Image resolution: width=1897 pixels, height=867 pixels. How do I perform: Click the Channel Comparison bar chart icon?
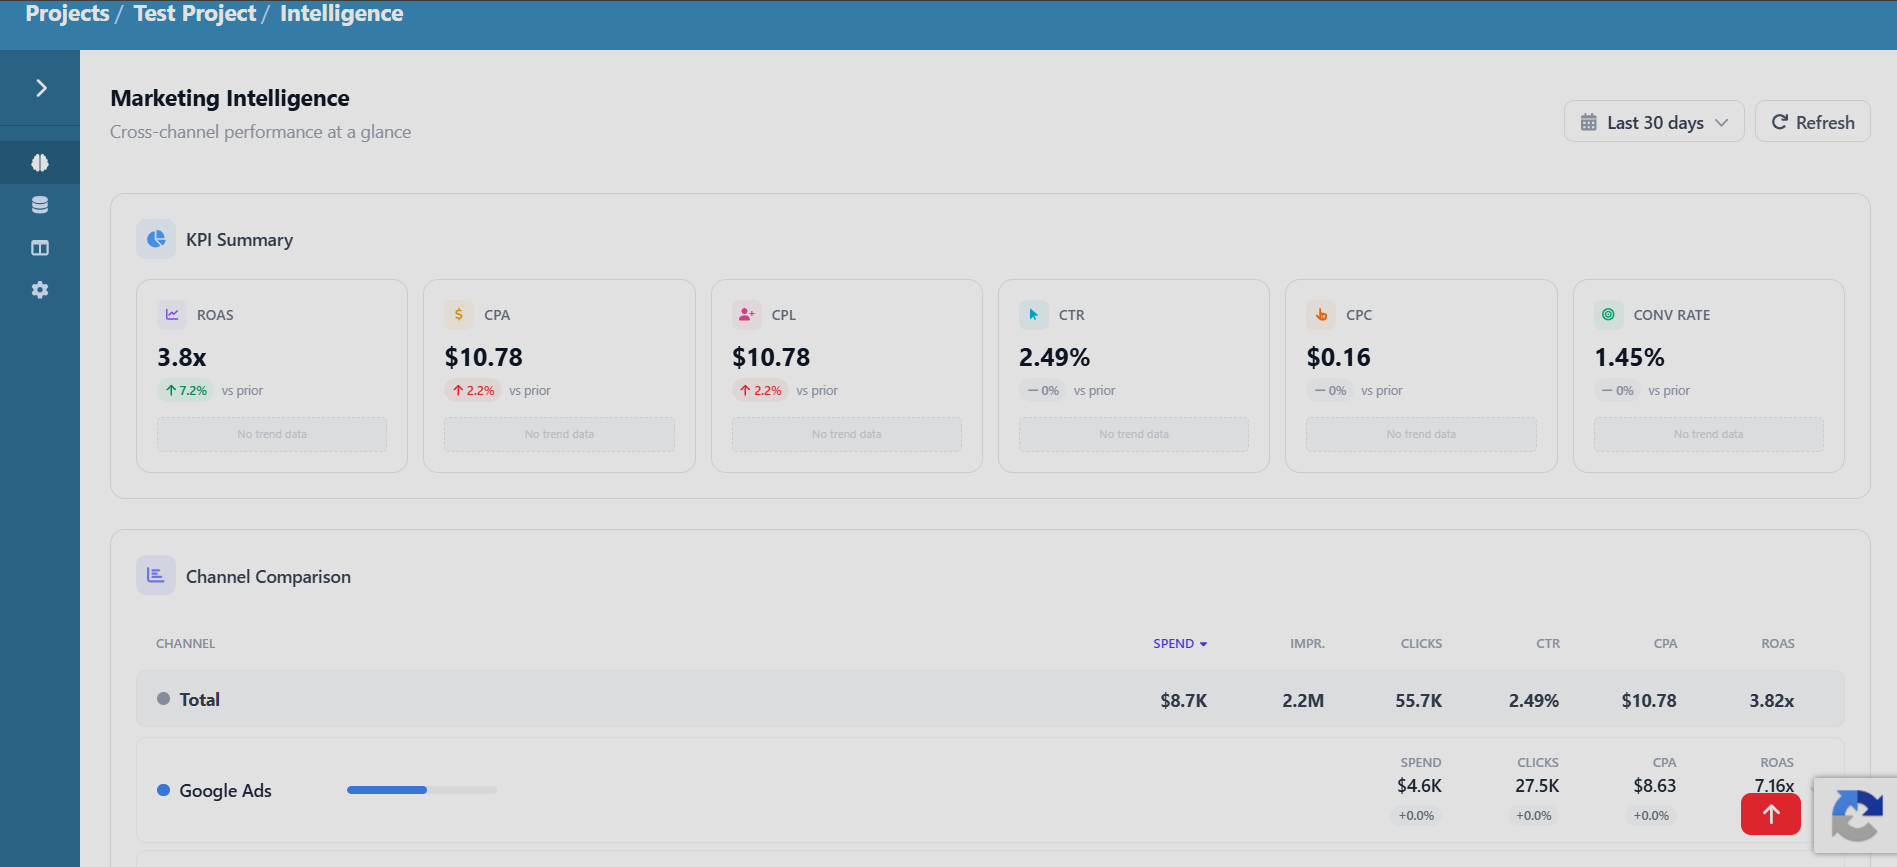pyautogui.click(x=156, y=575)
